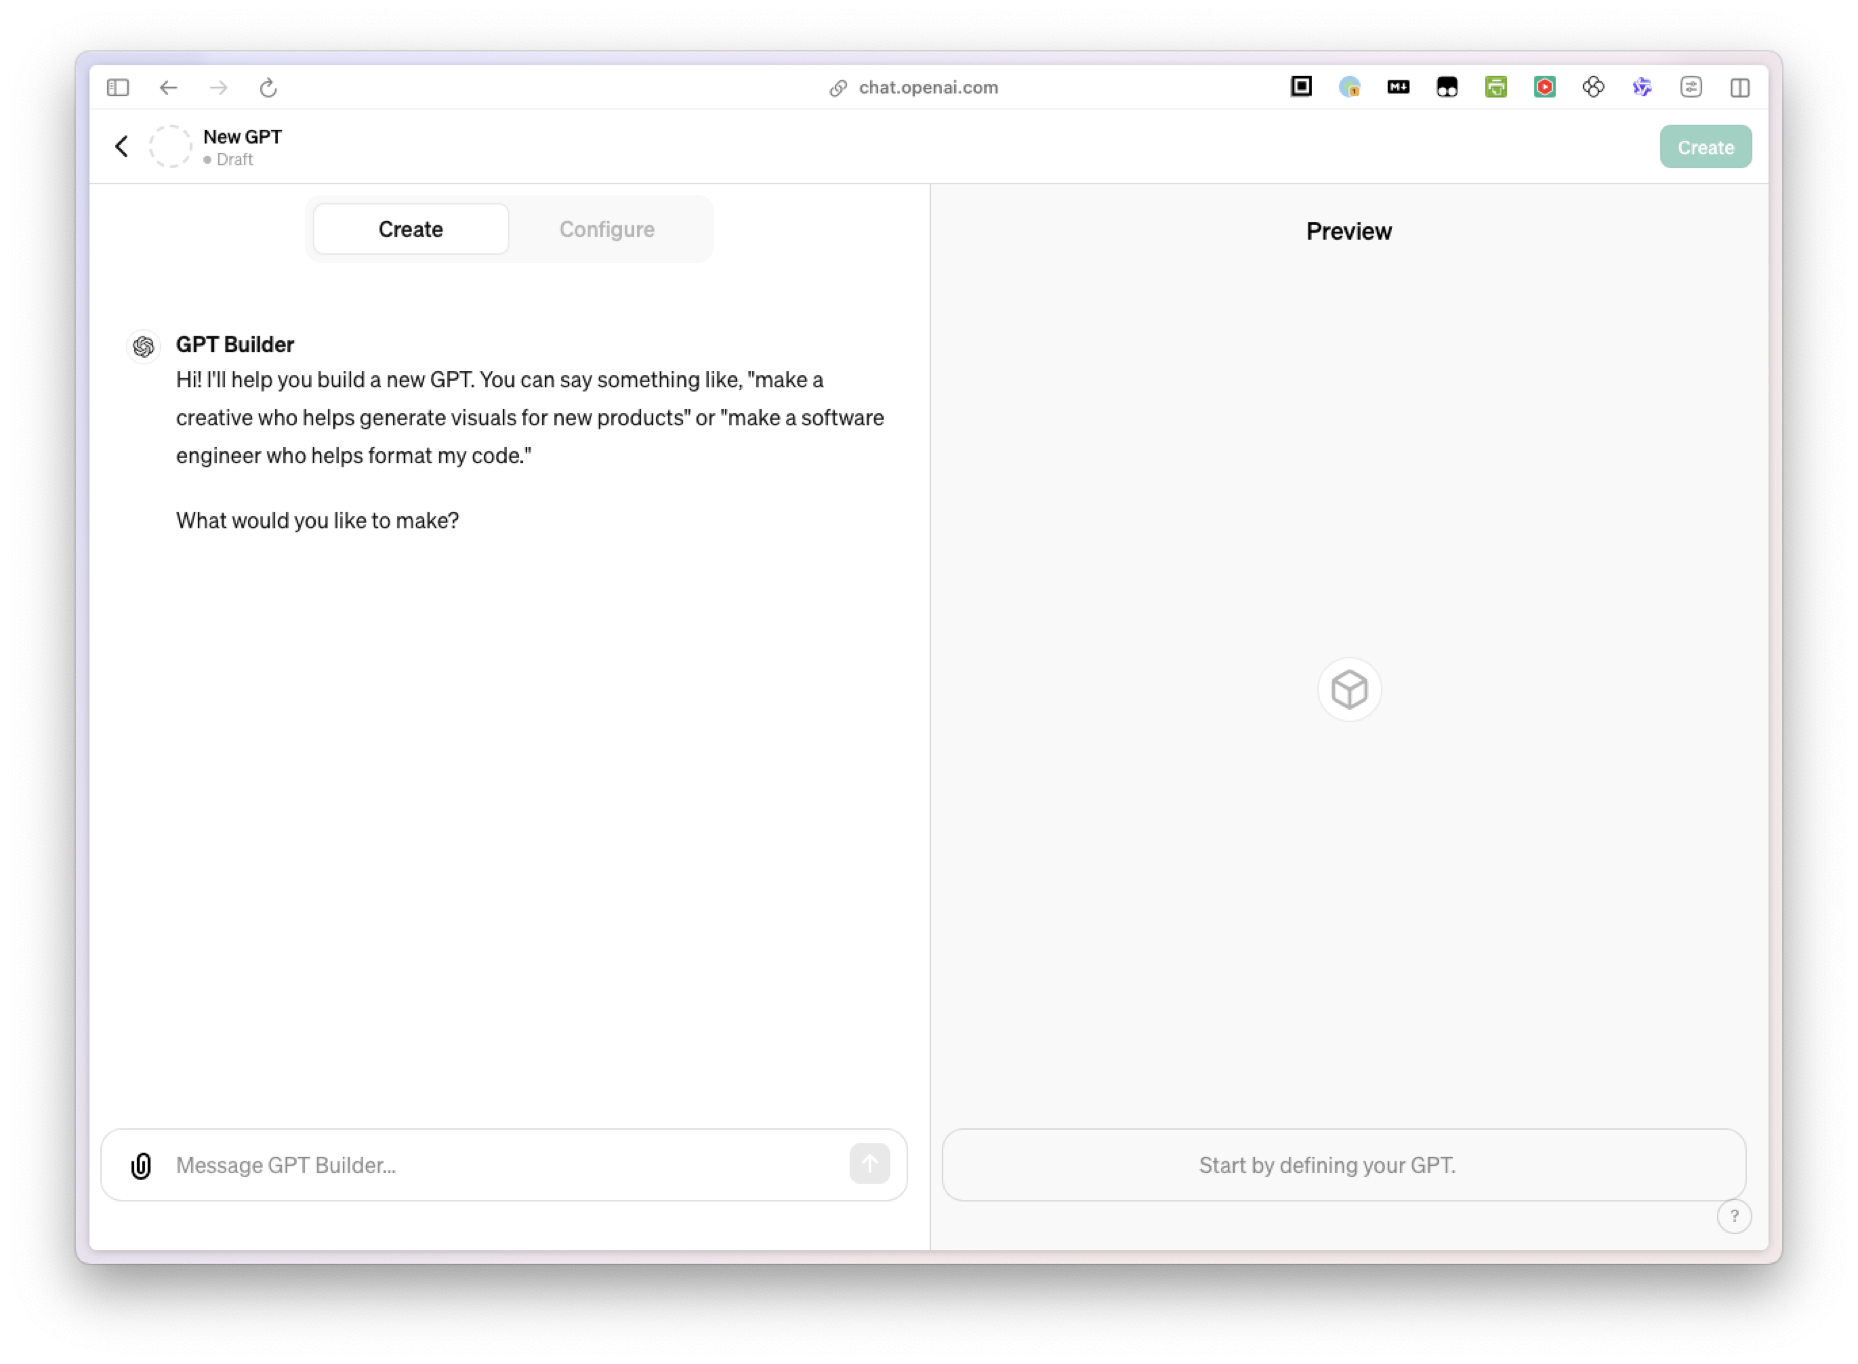Viewport: 1858px width, 1364px height.
Task: Select the Create tab
Action: (x=410, y=229)
